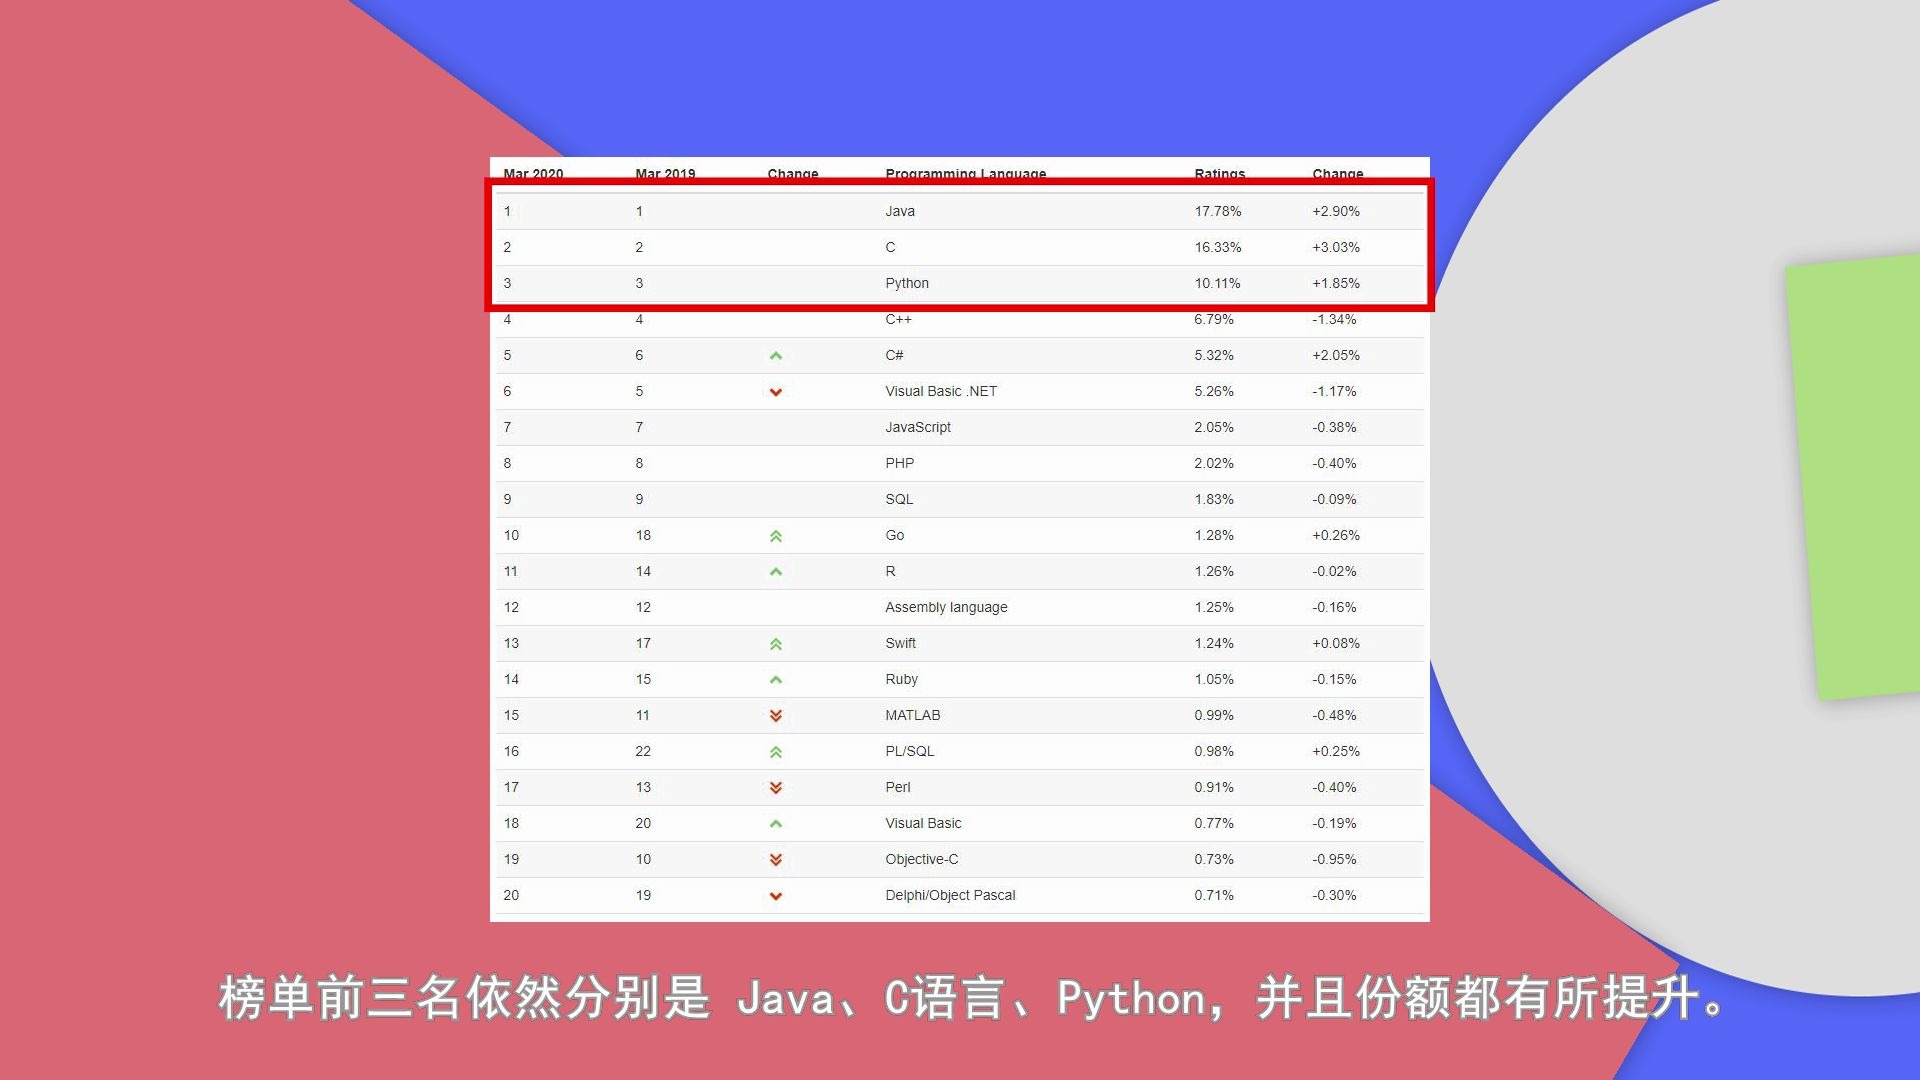The width and height of the screenshot is (1920, 1080).
Task: Click the Assembly language entry
Action: pyautogui.click(x=946, y=607)
